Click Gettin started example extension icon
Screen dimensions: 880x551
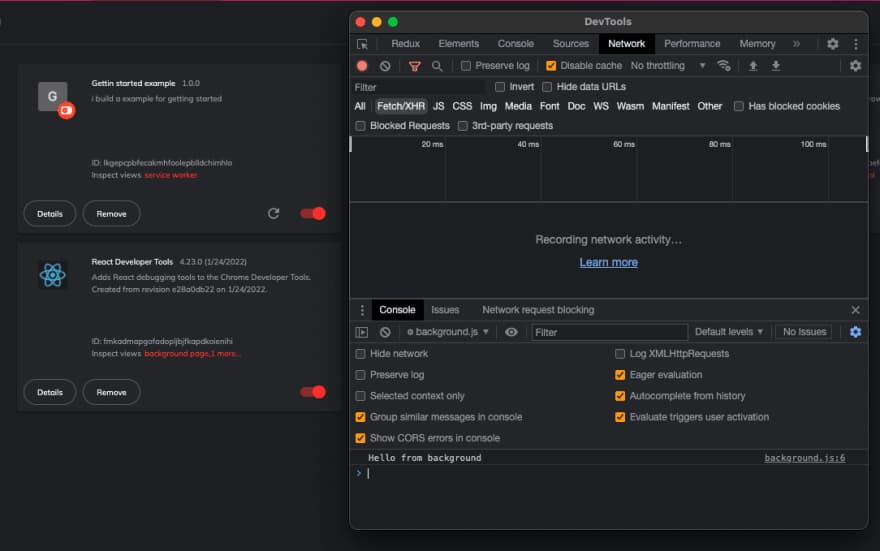(53, 97)
